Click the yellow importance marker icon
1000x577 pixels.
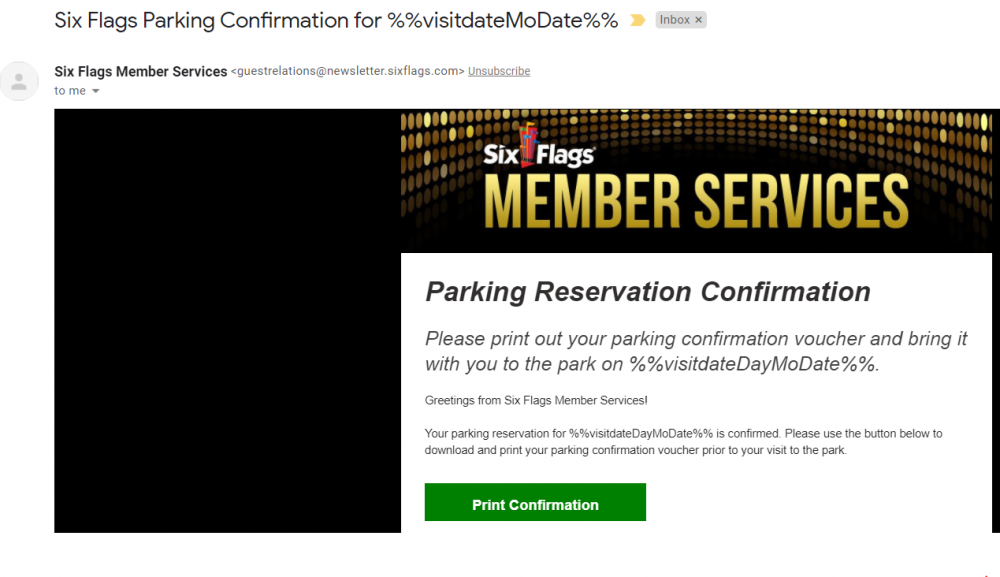637,20
